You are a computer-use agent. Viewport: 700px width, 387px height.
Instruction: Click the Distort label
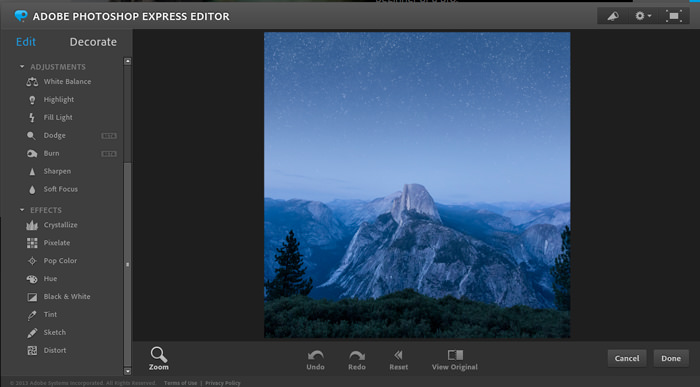coord(55,350)
